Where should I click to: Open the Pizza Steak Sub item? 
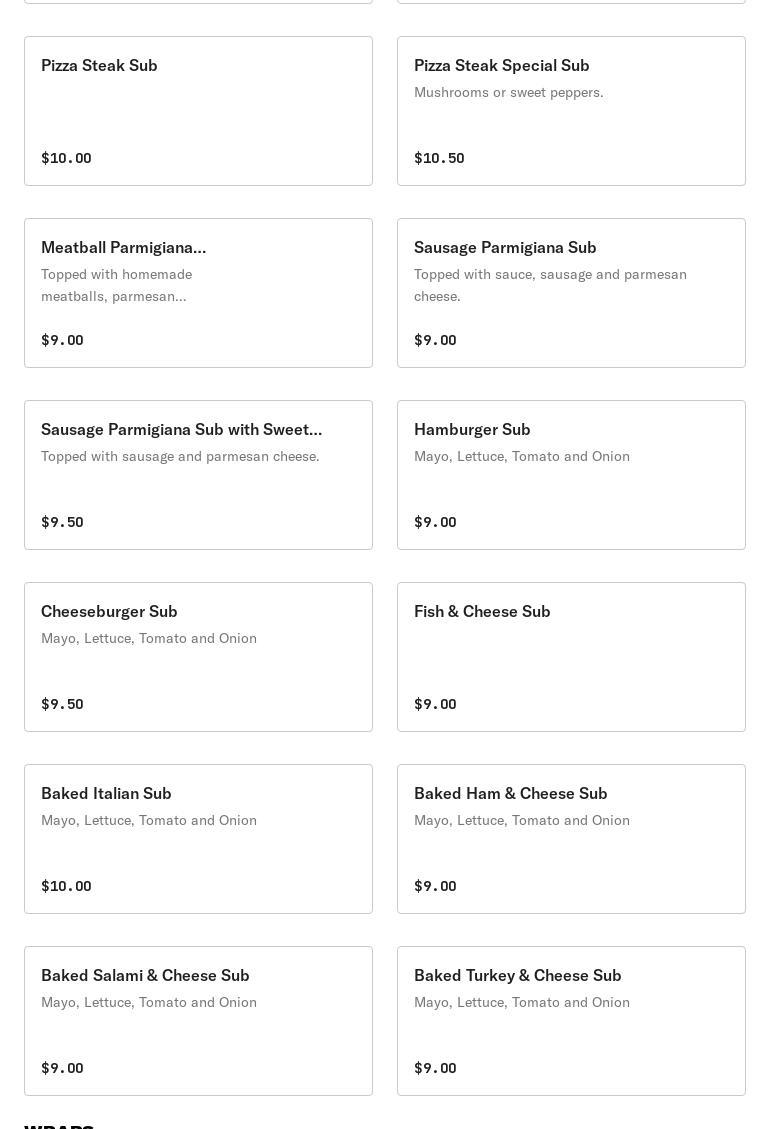198,111
